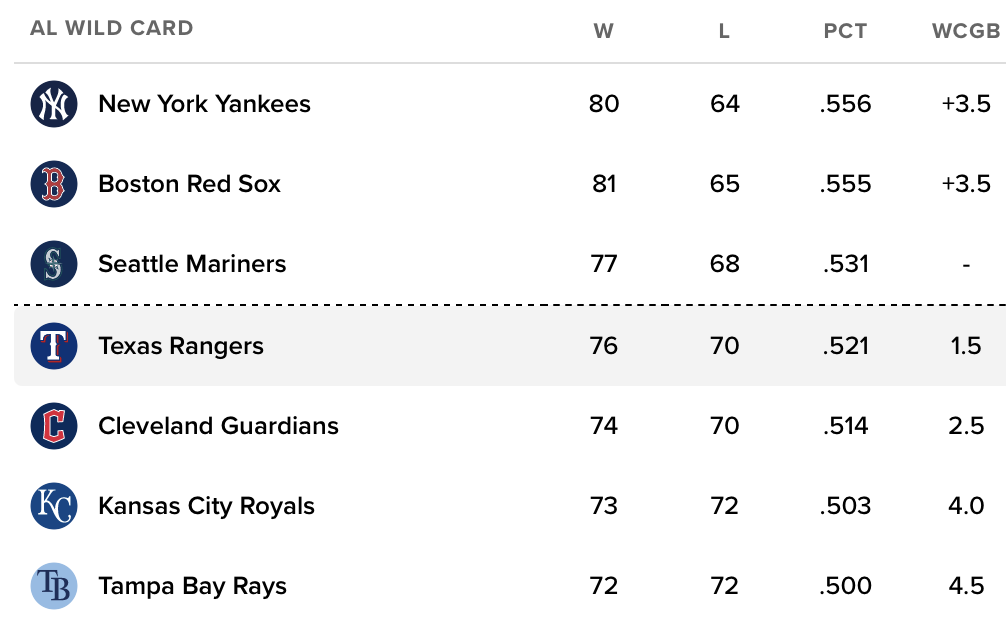Click the Boston Red Sox logo
Screen dimensions: 1006x624
[54, 184]
